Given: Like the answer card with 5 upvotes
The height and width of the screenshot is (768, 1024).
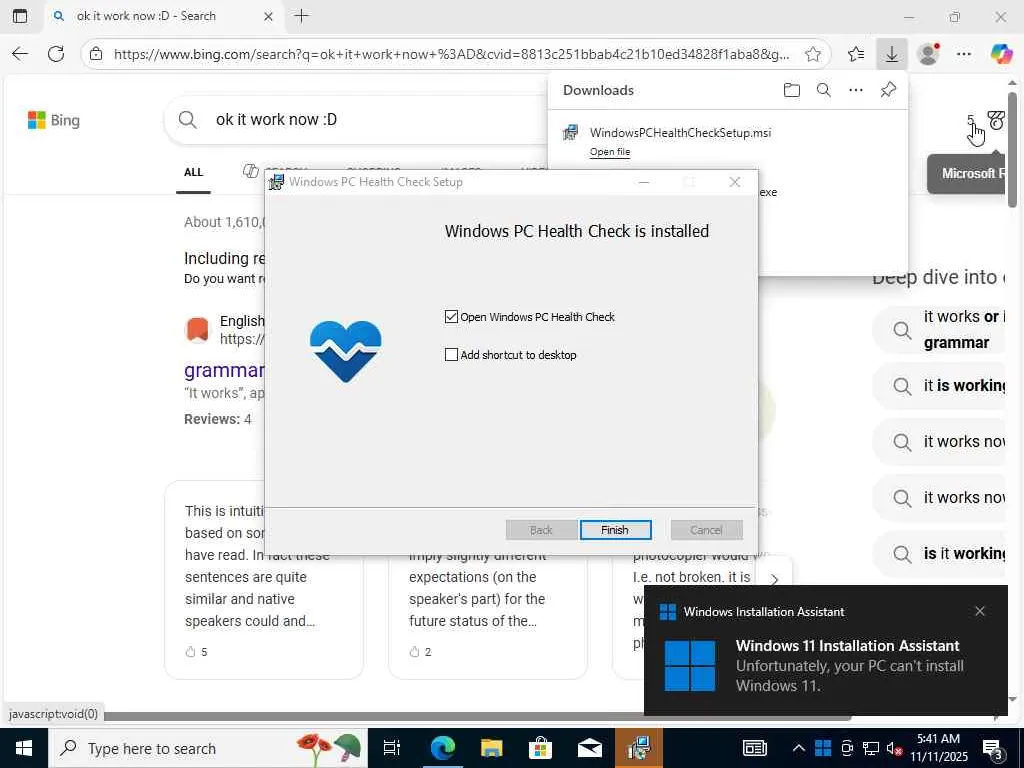Looking at the screenshot, I should click(x=191, y=652).
